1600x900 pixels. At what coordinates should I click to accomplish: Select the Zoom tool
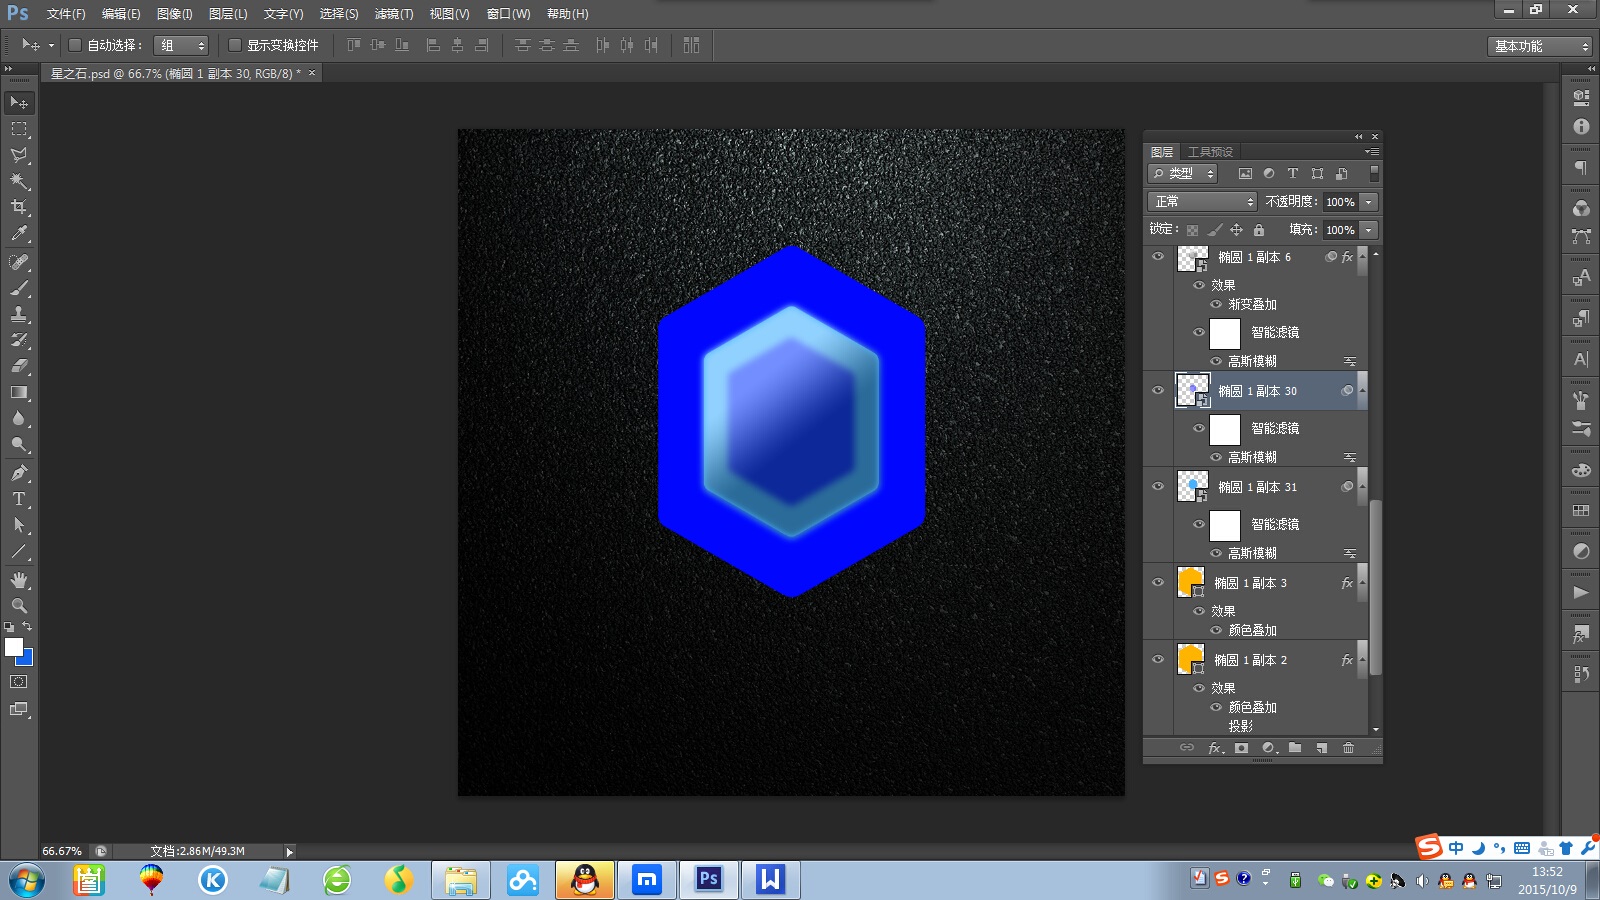19,606
